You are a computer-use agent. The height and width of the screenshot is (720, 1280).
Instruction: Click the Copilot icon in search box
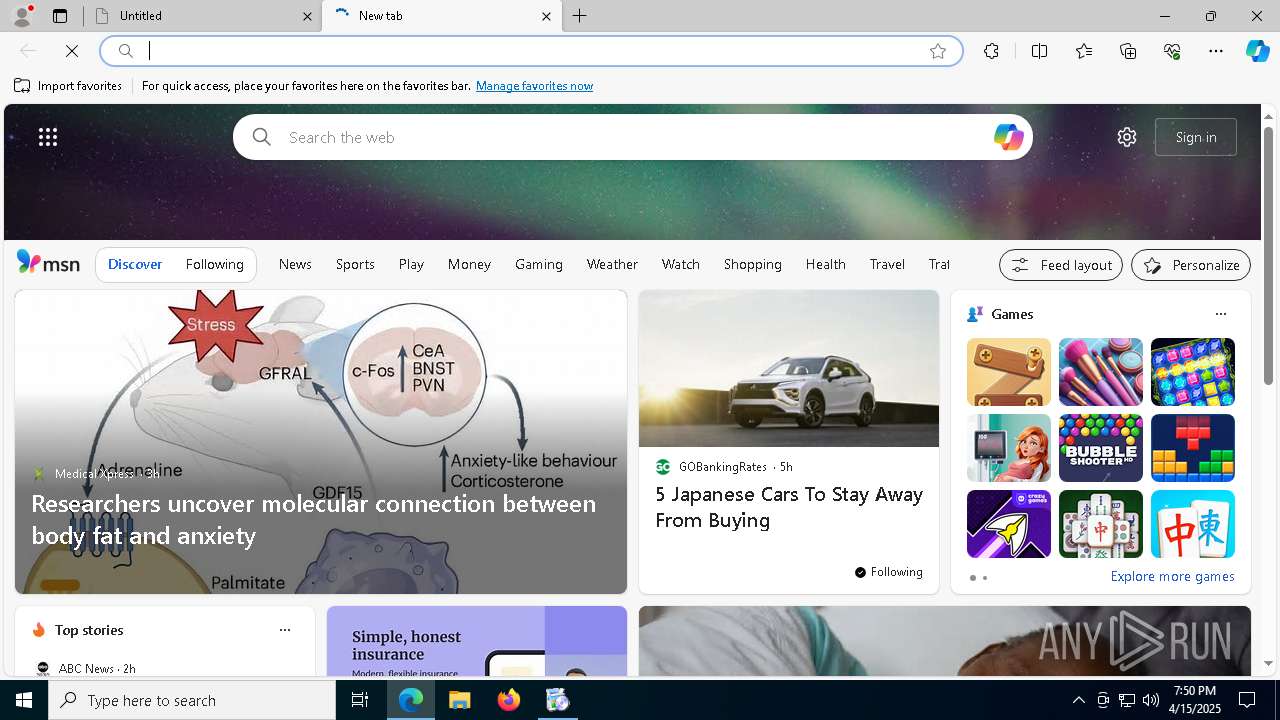(x=1008, y=137)
